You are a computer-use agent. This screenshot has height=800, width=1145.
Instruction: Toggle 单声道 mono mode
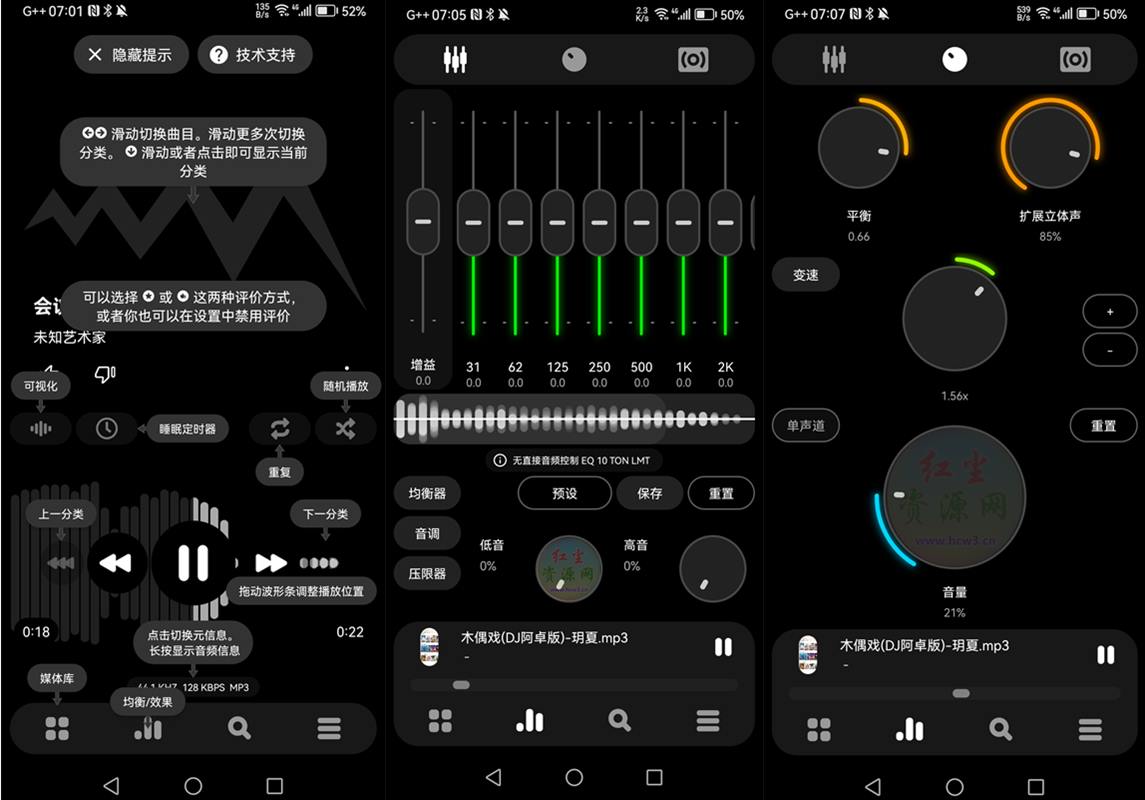point(805,426)
